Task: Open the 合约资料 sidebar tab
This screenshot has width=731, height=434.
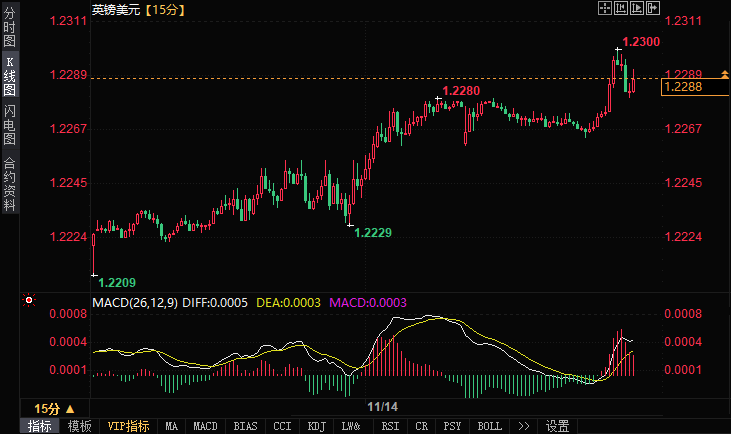Action: click(9, 184)
